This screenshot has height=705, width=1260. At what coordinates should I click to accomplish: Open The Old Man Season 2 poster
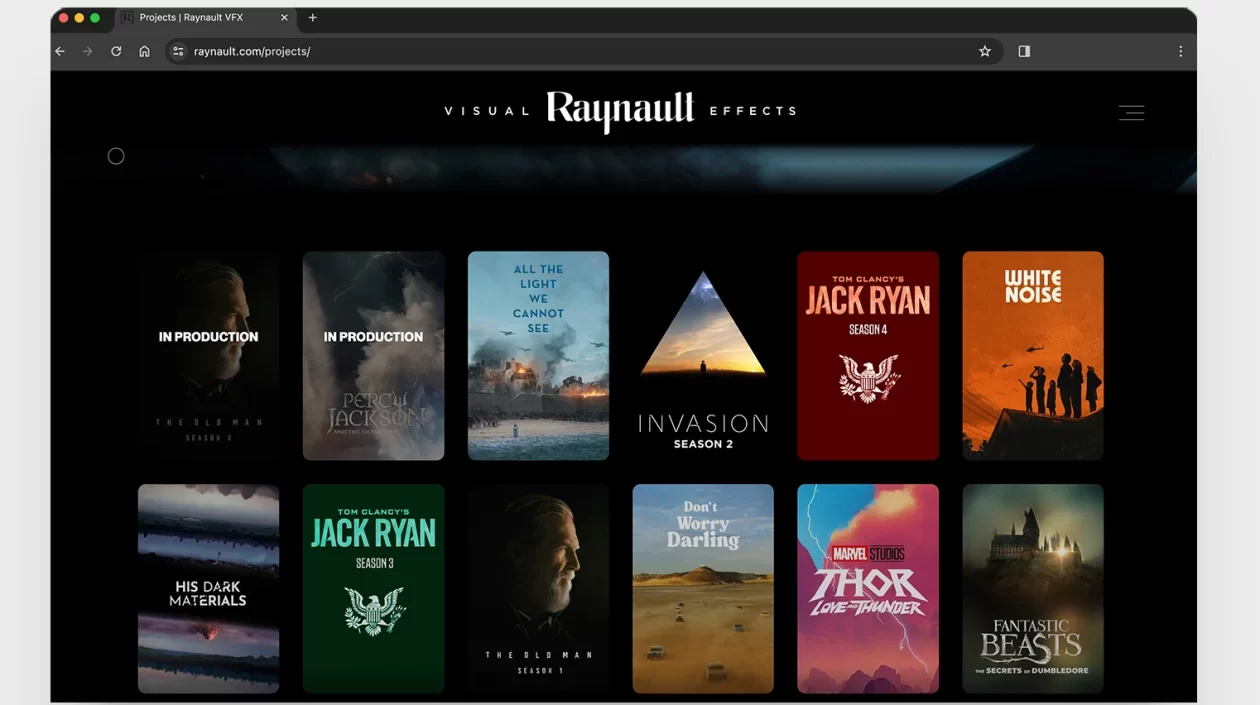pos(208,355)
